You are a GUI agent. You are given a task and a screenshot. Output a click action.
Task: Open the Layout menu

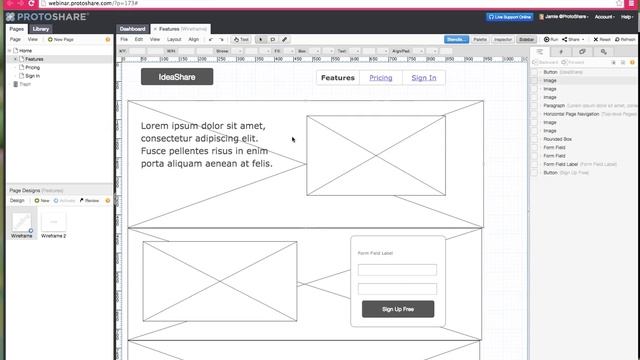click(174, 40)
